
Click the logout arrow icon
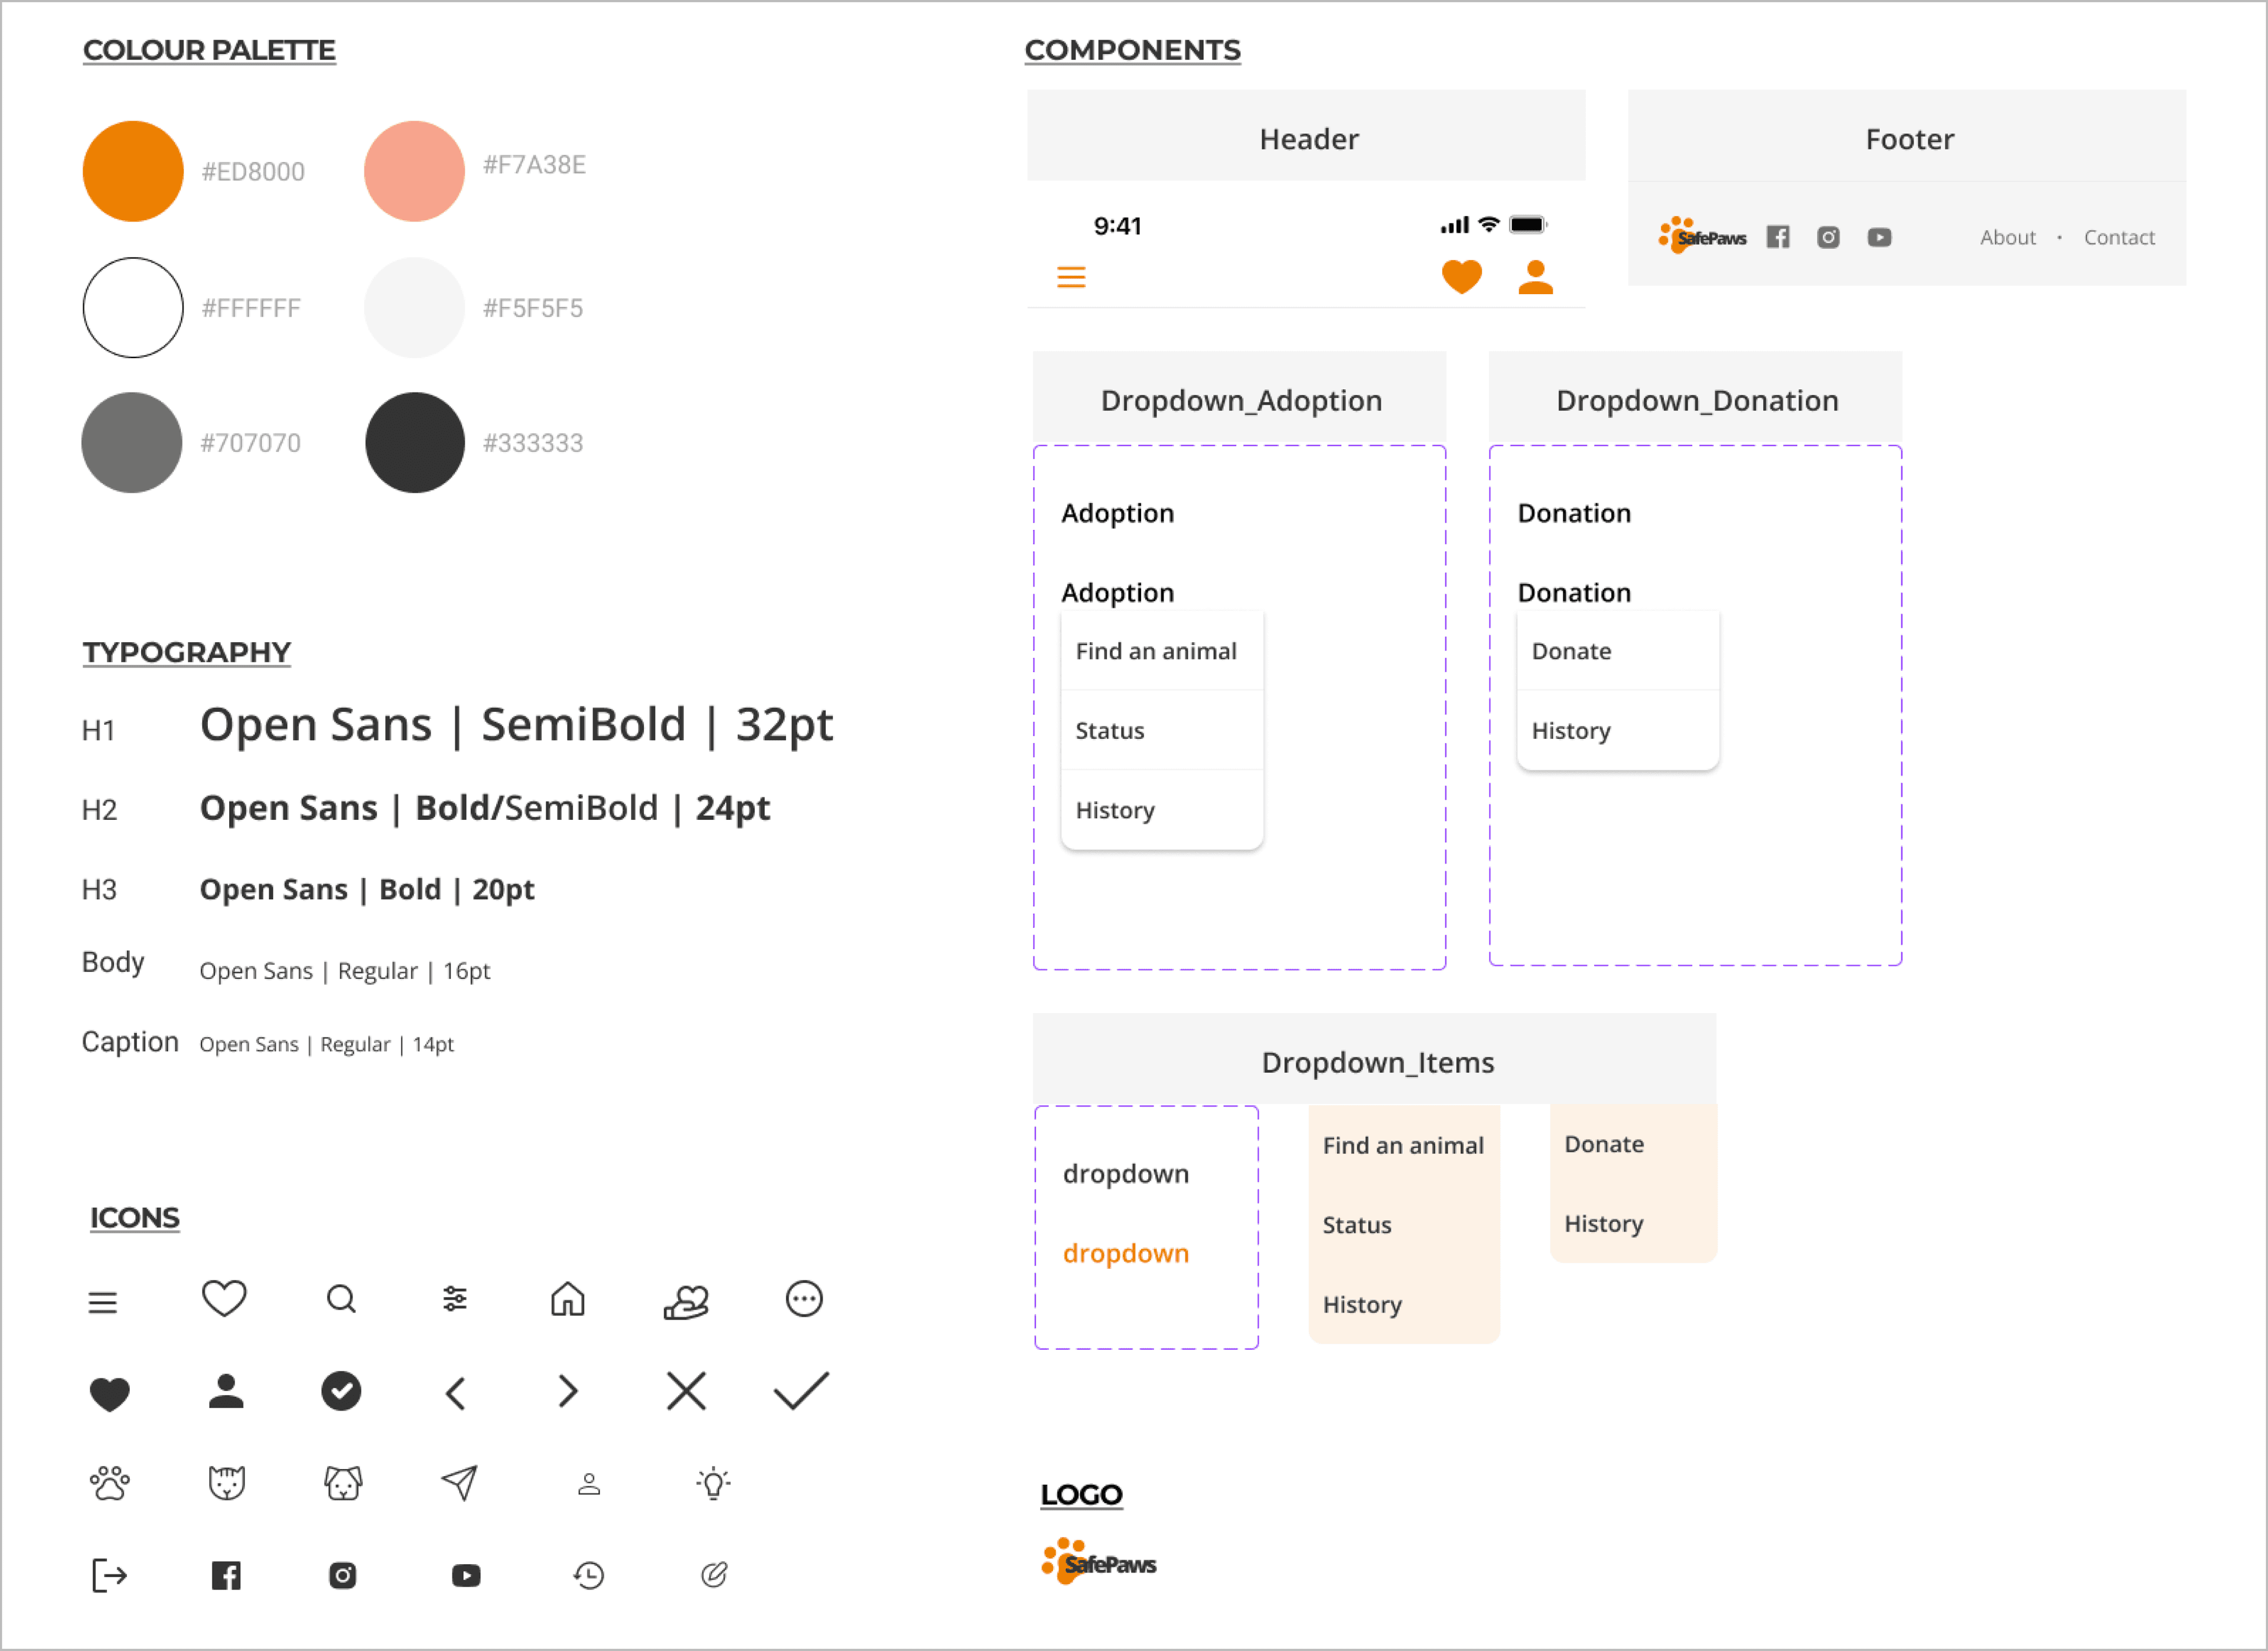point(109,1575)
